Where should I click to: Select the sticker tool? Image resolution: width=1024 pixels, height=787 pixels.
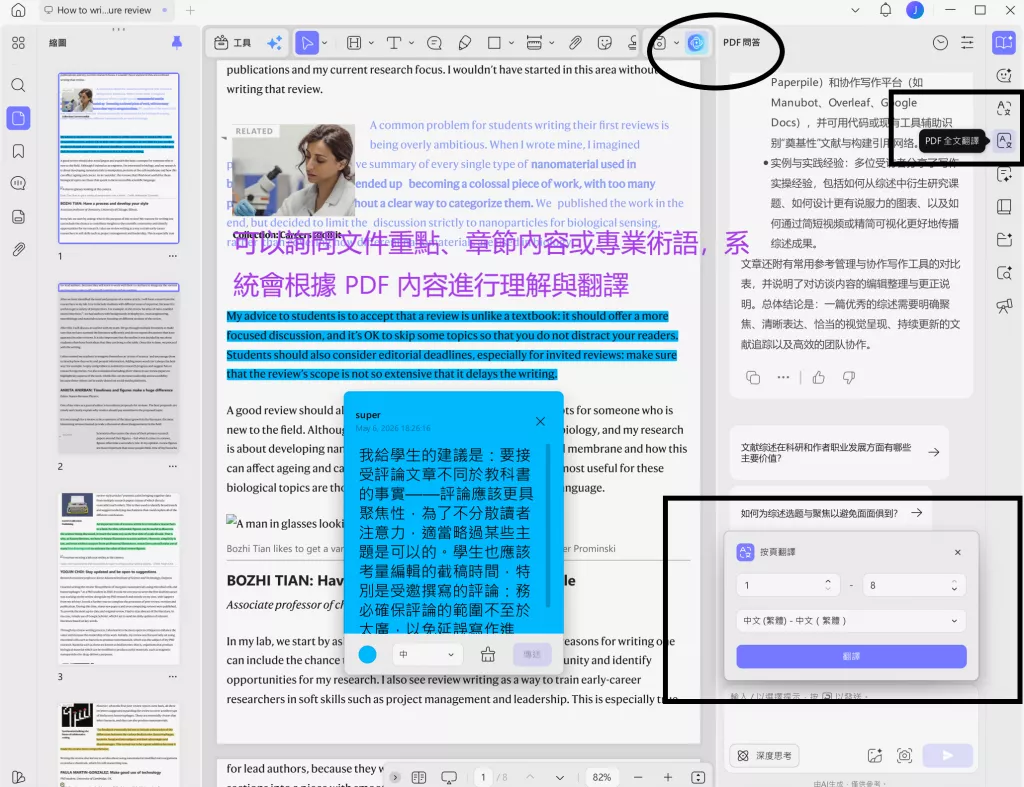pyautogui.click(x=605, y=43)
